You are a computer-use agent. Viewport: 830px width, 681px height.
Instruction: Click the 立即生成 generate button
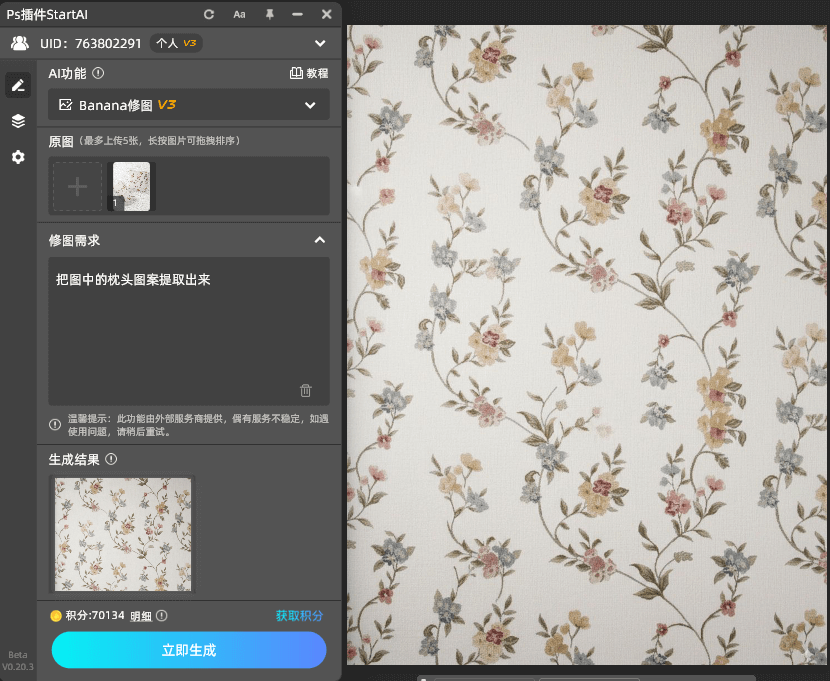point(188,650)
